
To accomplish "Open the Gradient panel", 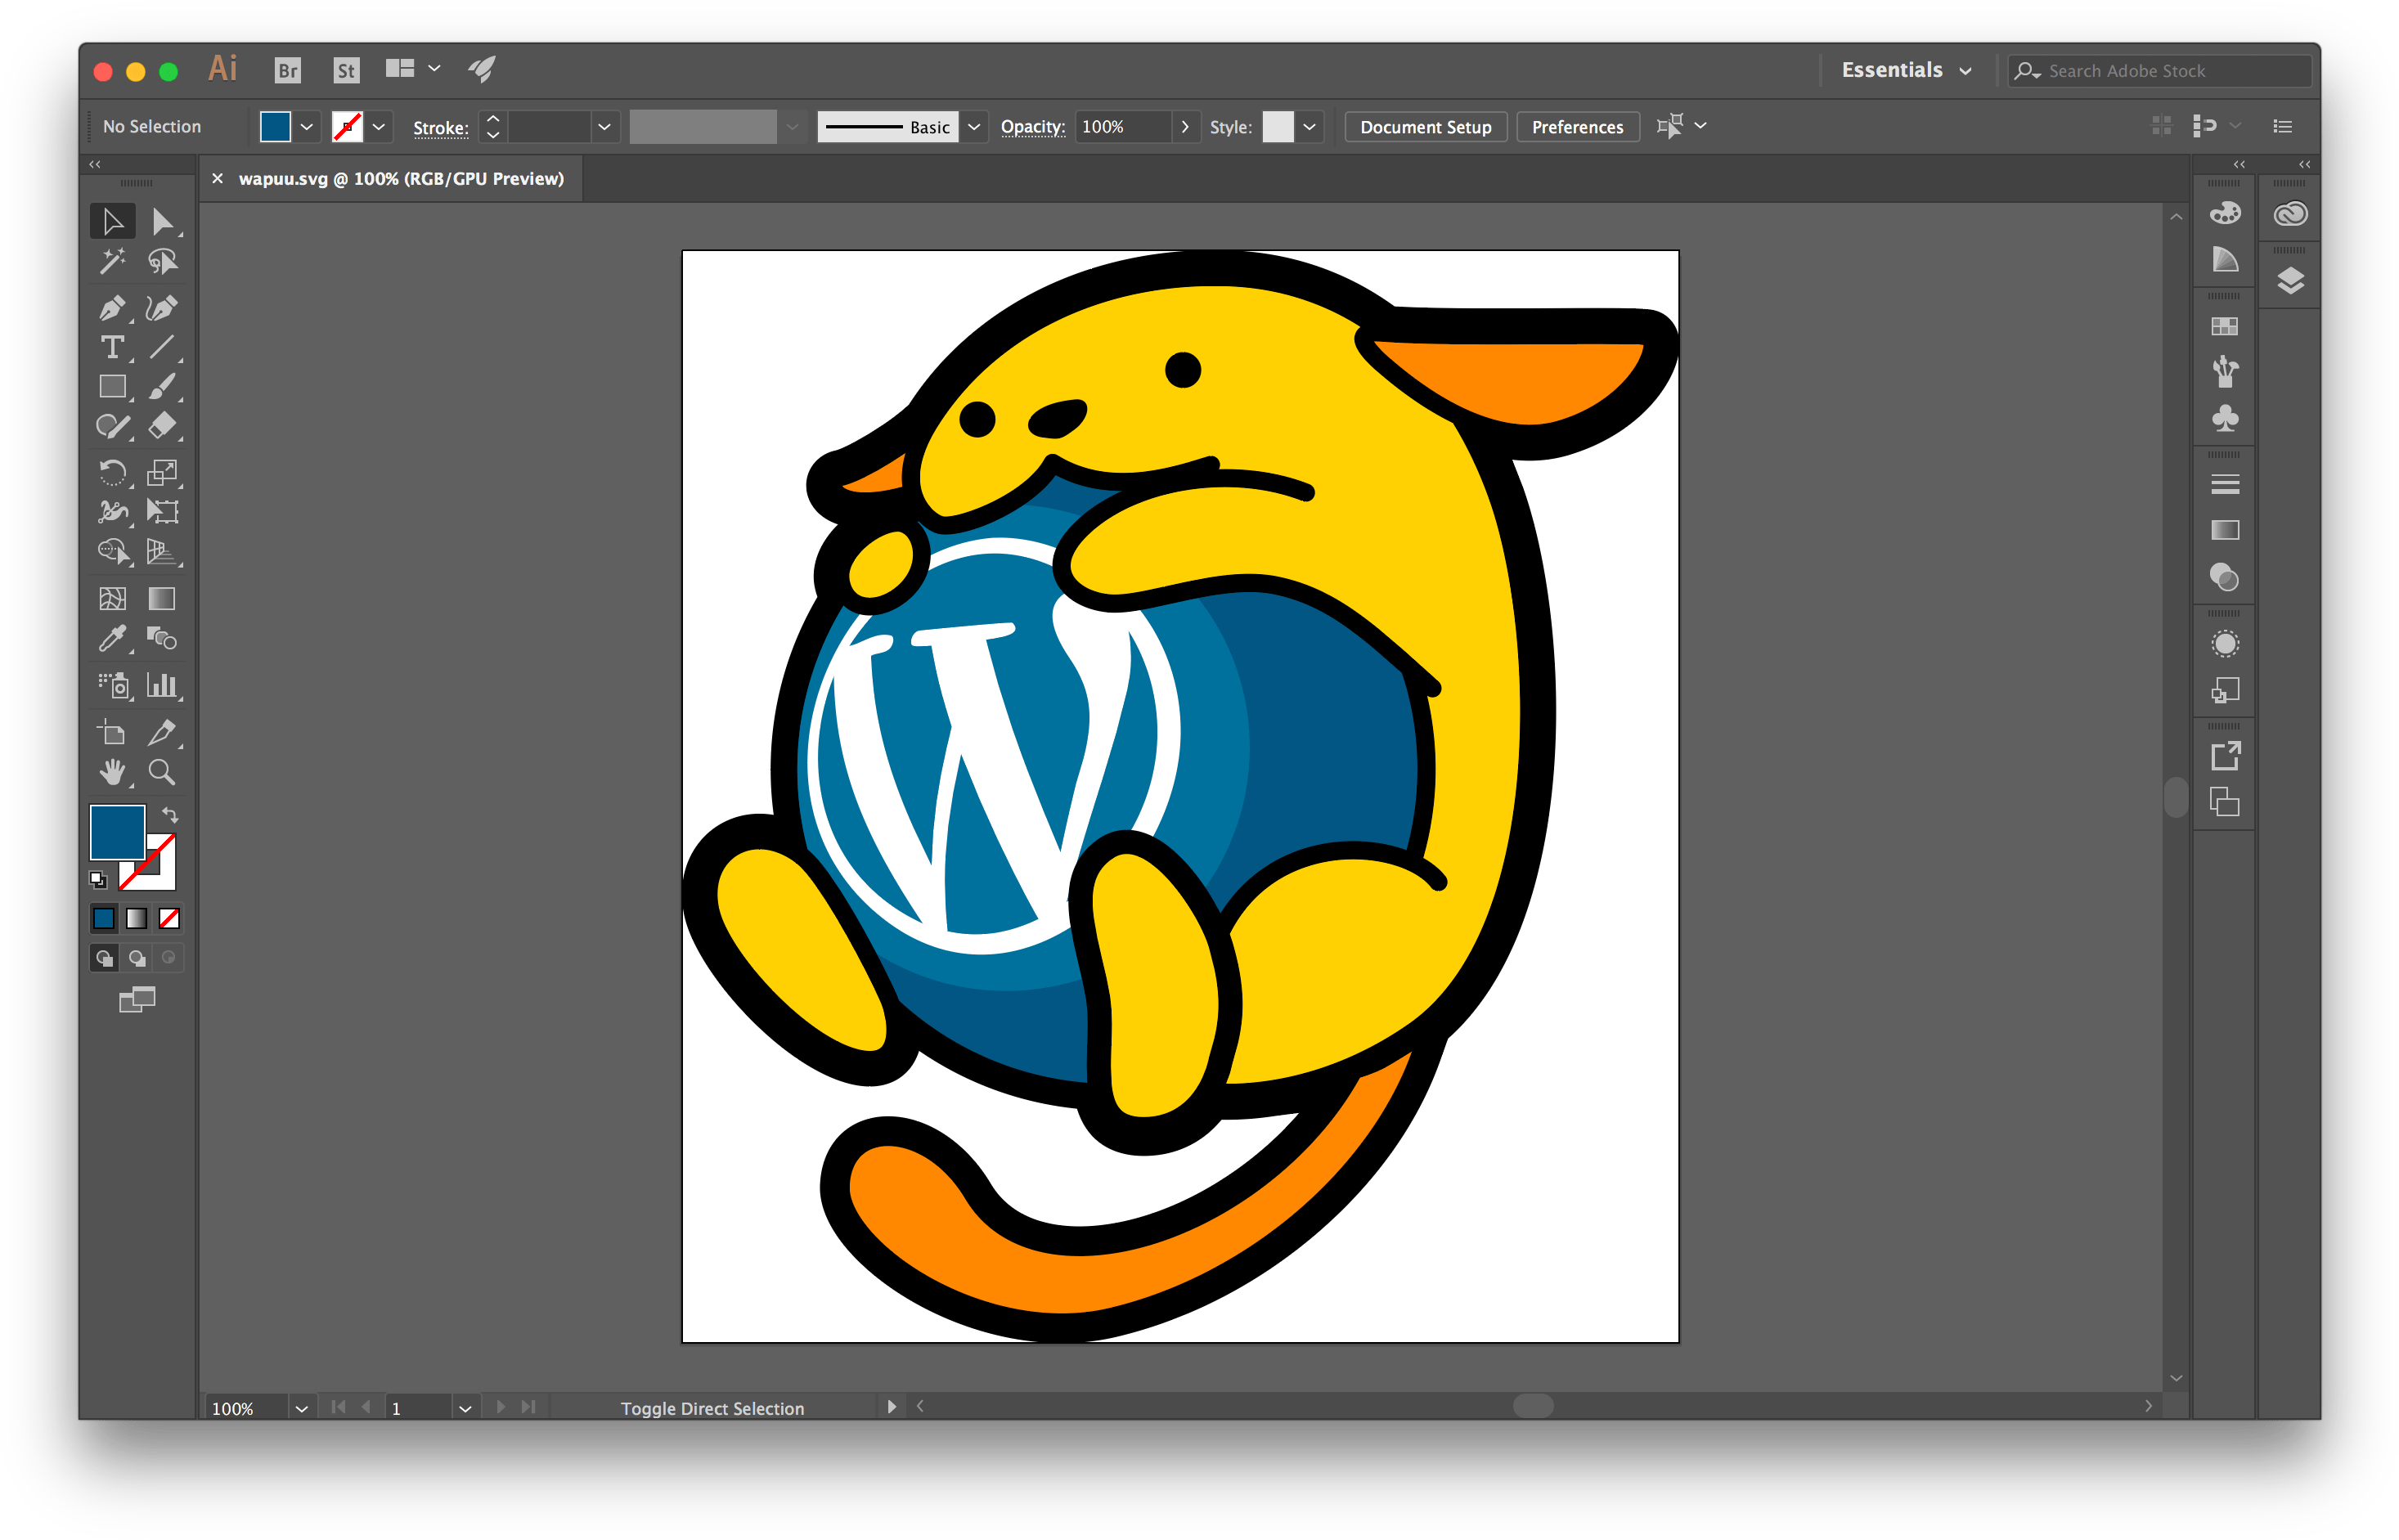I will tap(2224, 531).
